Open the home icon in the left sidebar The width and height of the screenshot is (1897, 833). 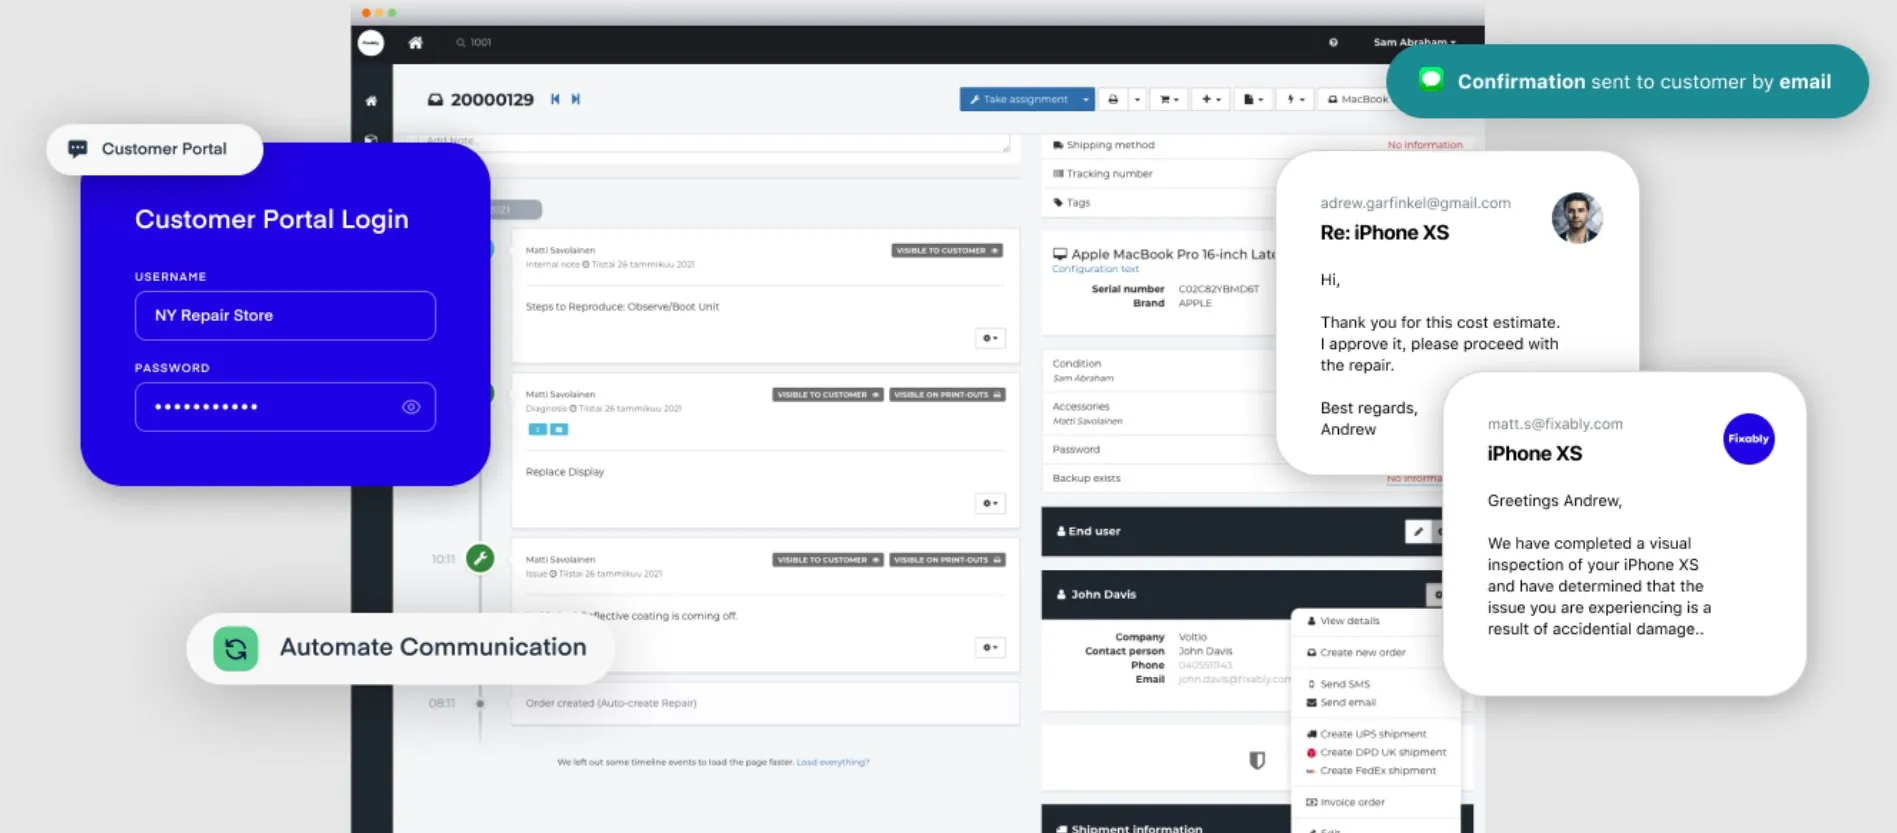point(371,100)
